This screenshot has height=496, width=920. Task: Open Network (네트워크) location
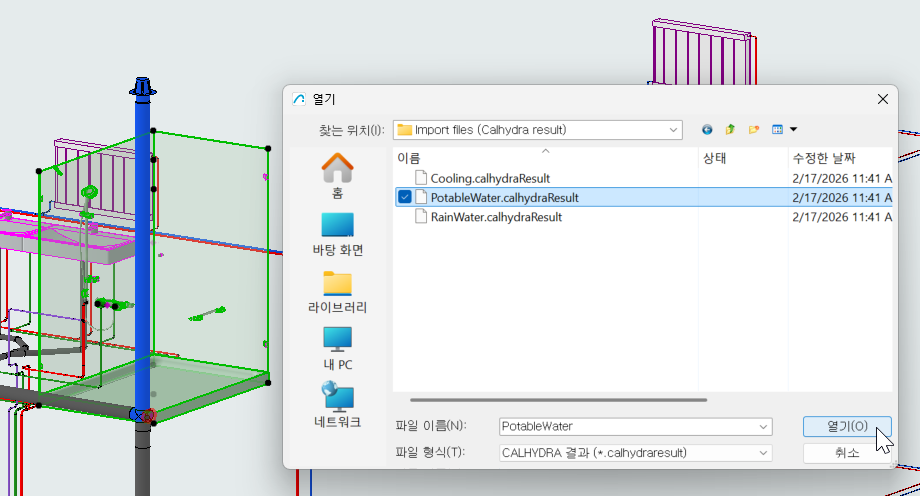click(337, 405)
